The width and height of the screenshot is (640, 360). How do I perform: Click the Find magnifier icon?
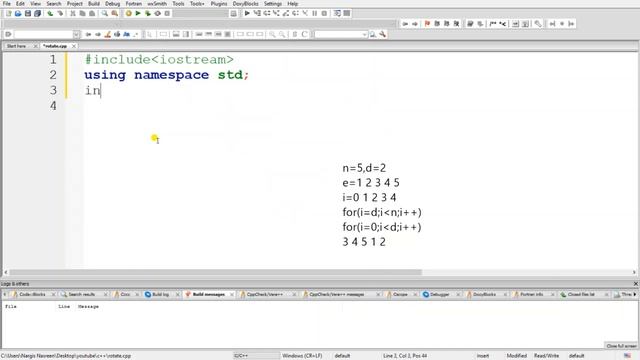point(105,13)
